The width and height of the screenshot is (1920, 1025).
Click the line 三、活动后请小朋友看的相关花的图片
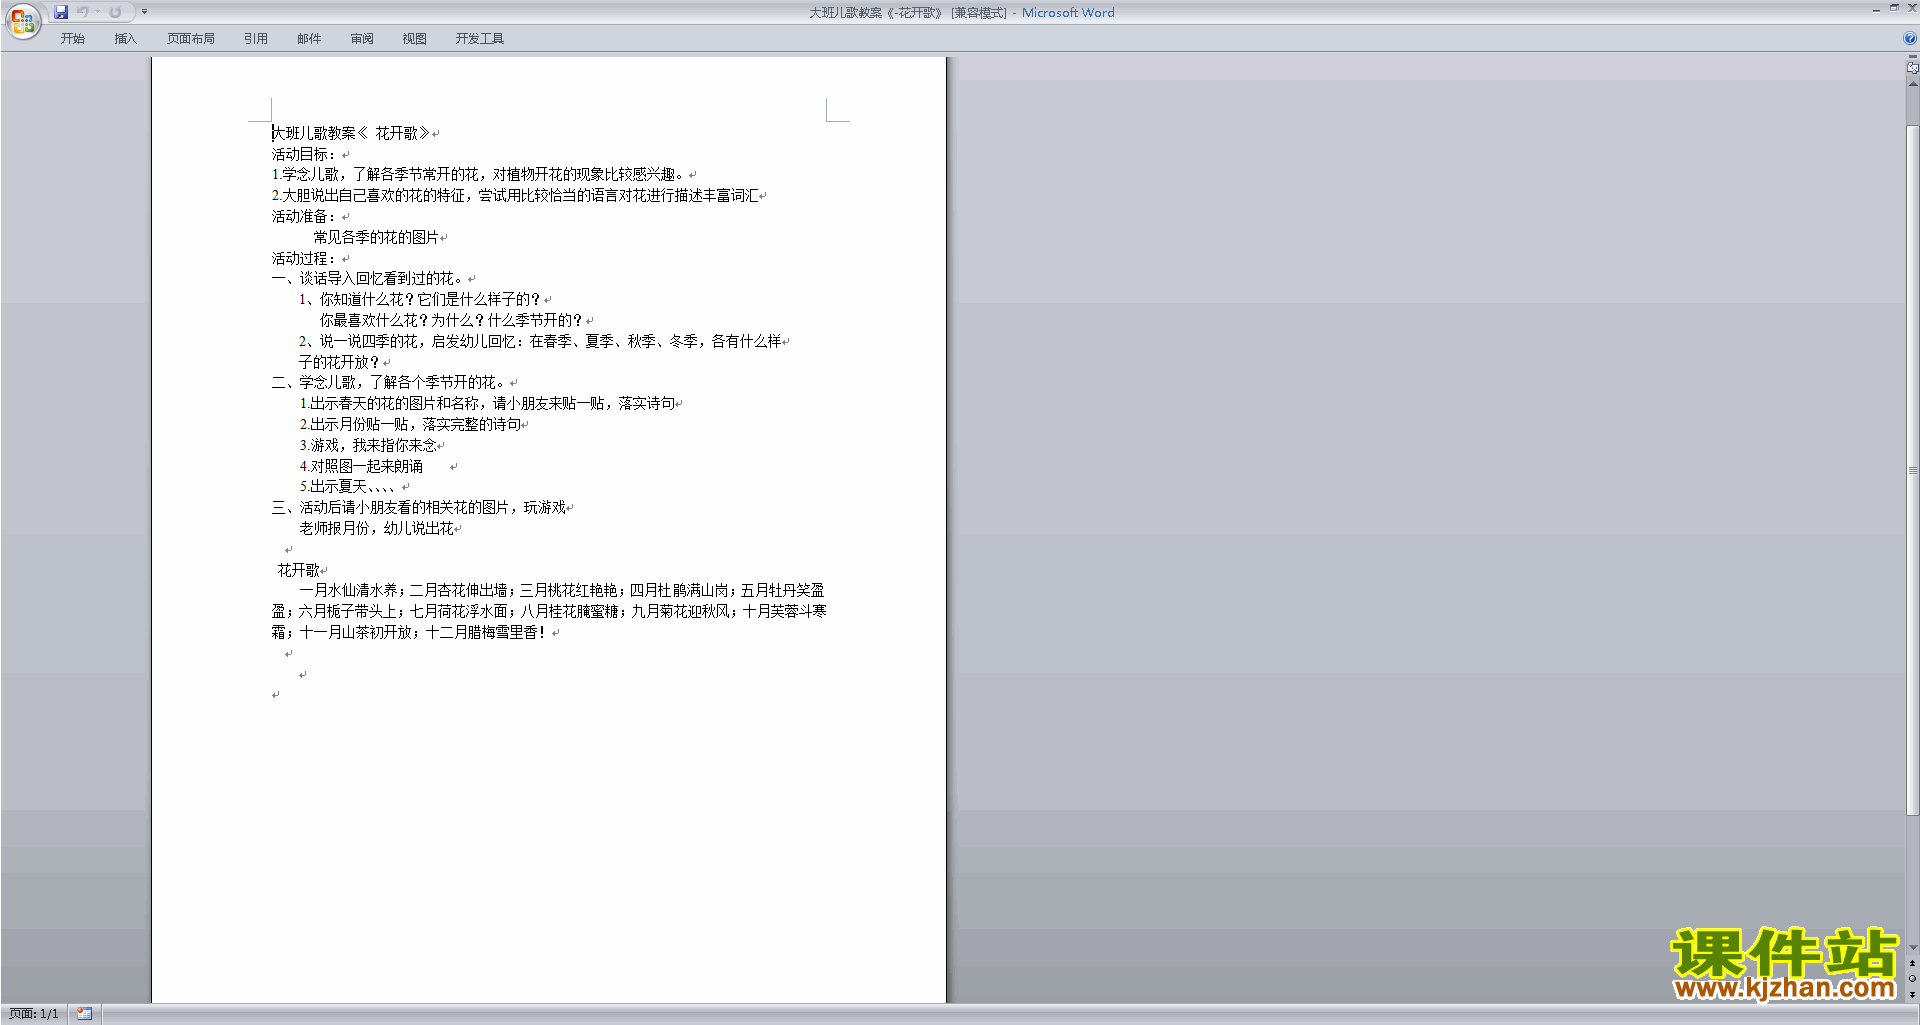point(419,508)
